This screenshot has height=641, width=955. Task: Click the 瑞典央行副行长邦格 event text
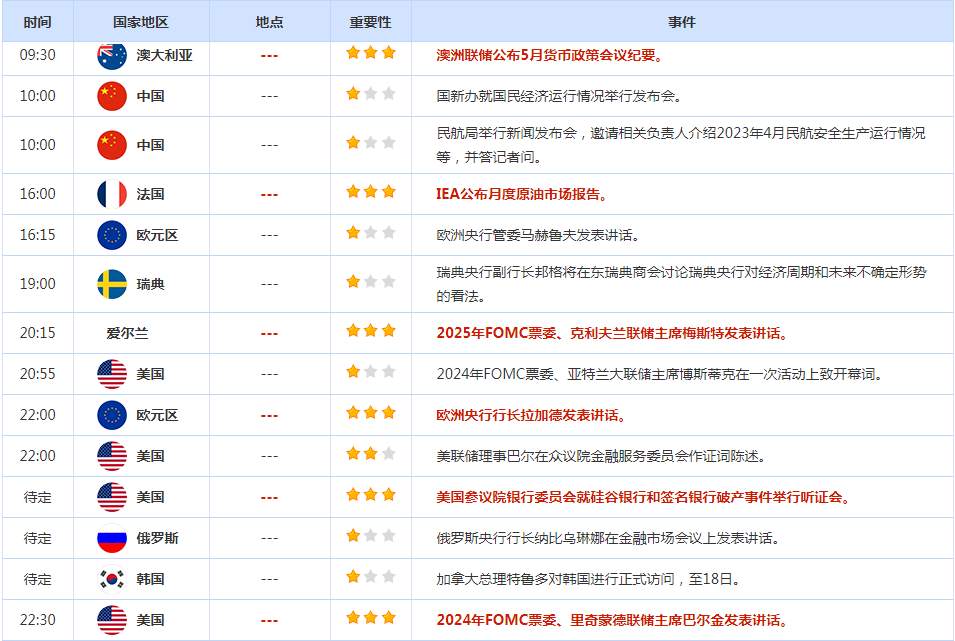(x=681, y=284)
